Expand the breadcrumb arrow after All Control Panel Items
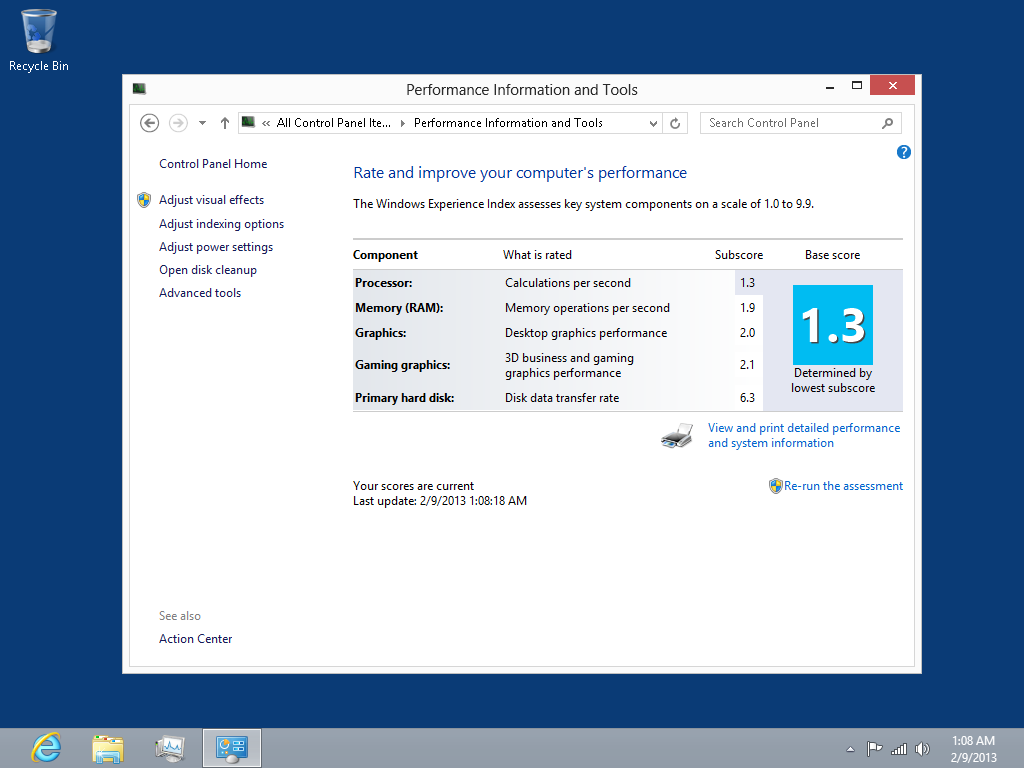The height and width of the screenshot is (768, 1024). click(402, 123)
